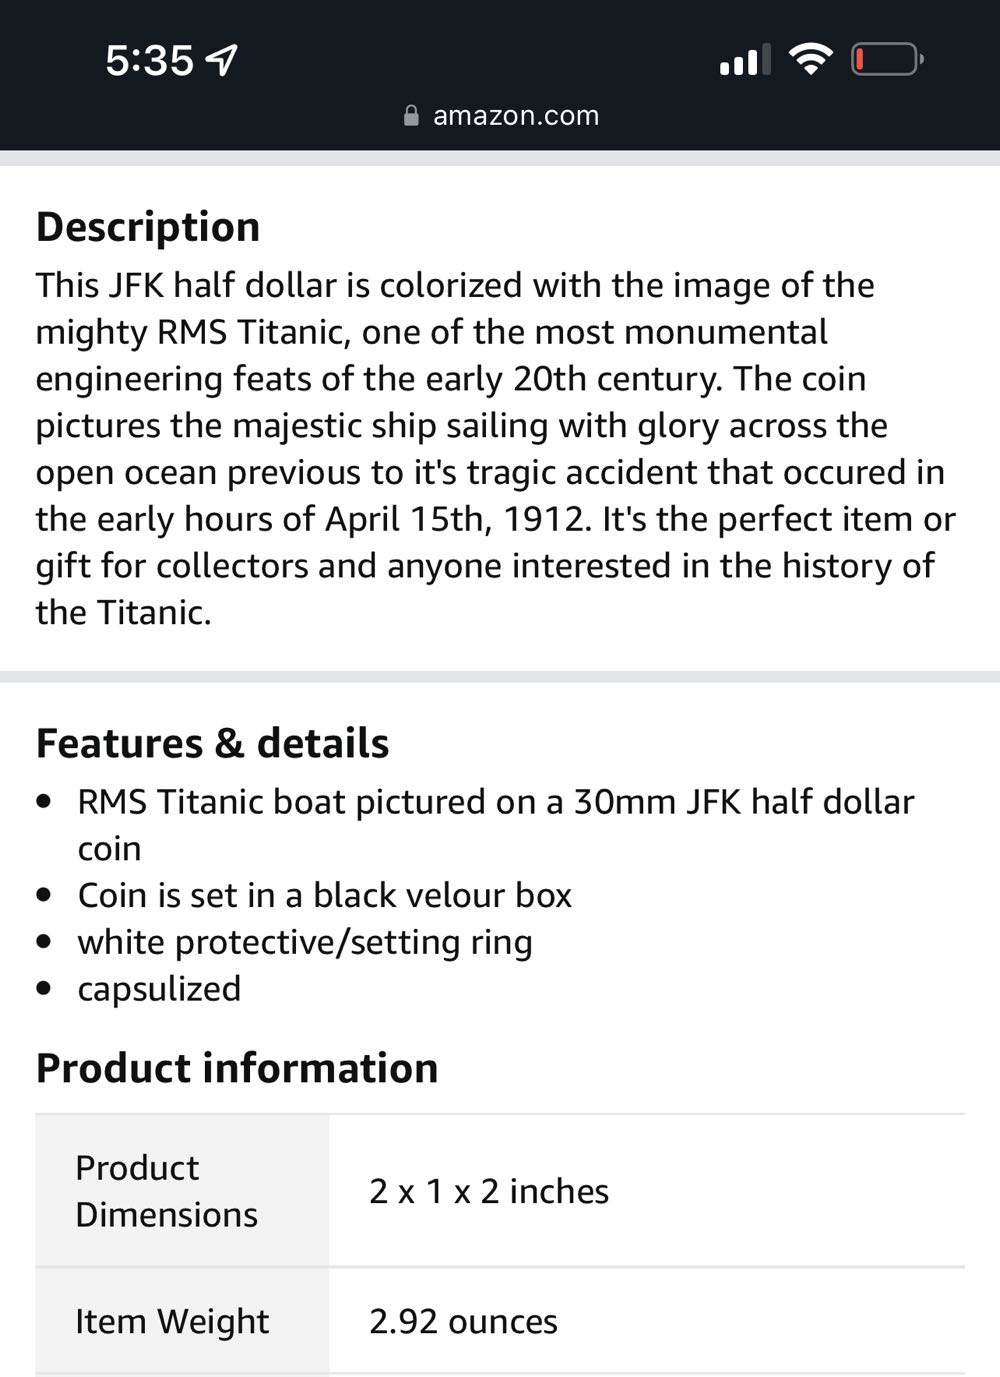1000x1377 pixels.
Task: Tap the location arrow icon in status bar
Action: (222, 60)
